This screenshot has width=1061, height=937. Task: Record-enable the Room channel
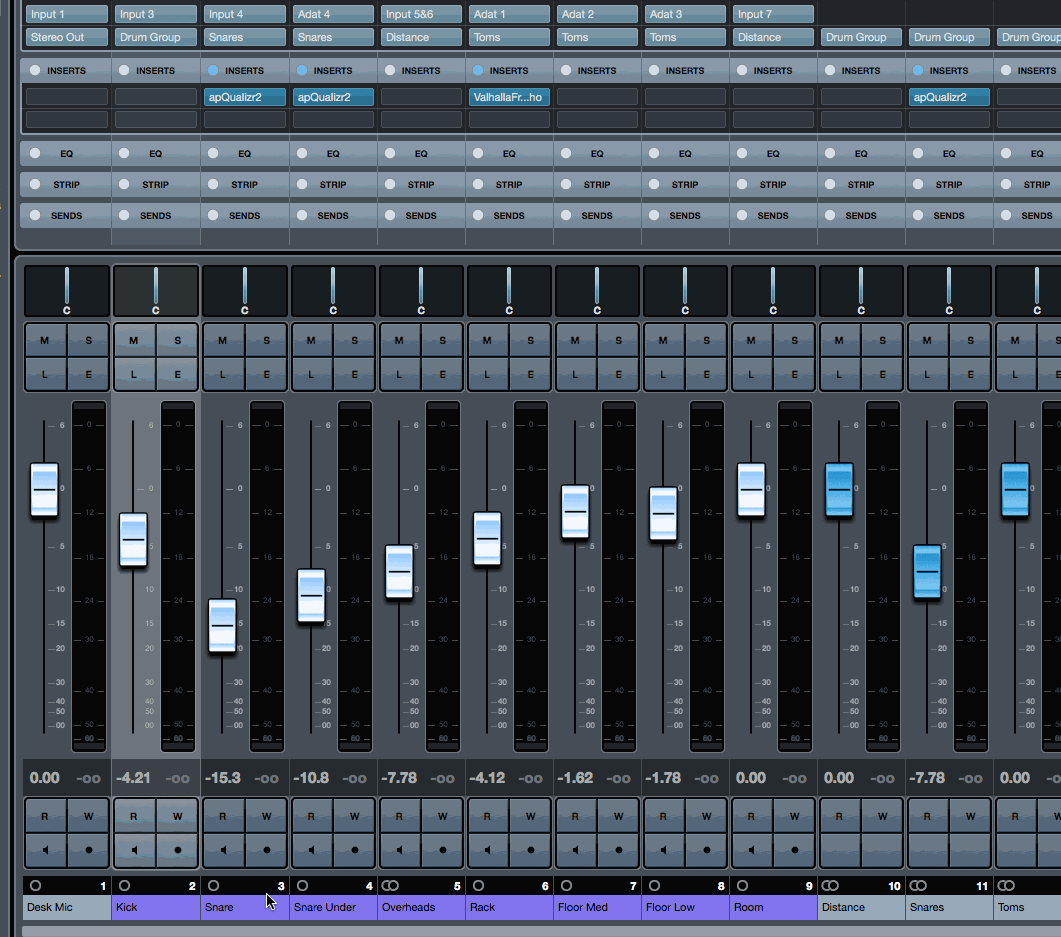[795, 851]
